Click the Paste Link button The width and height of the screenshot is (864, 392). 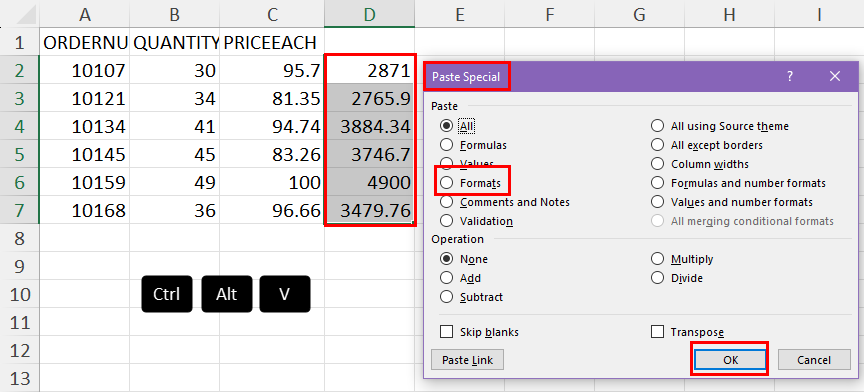(467, 361)
